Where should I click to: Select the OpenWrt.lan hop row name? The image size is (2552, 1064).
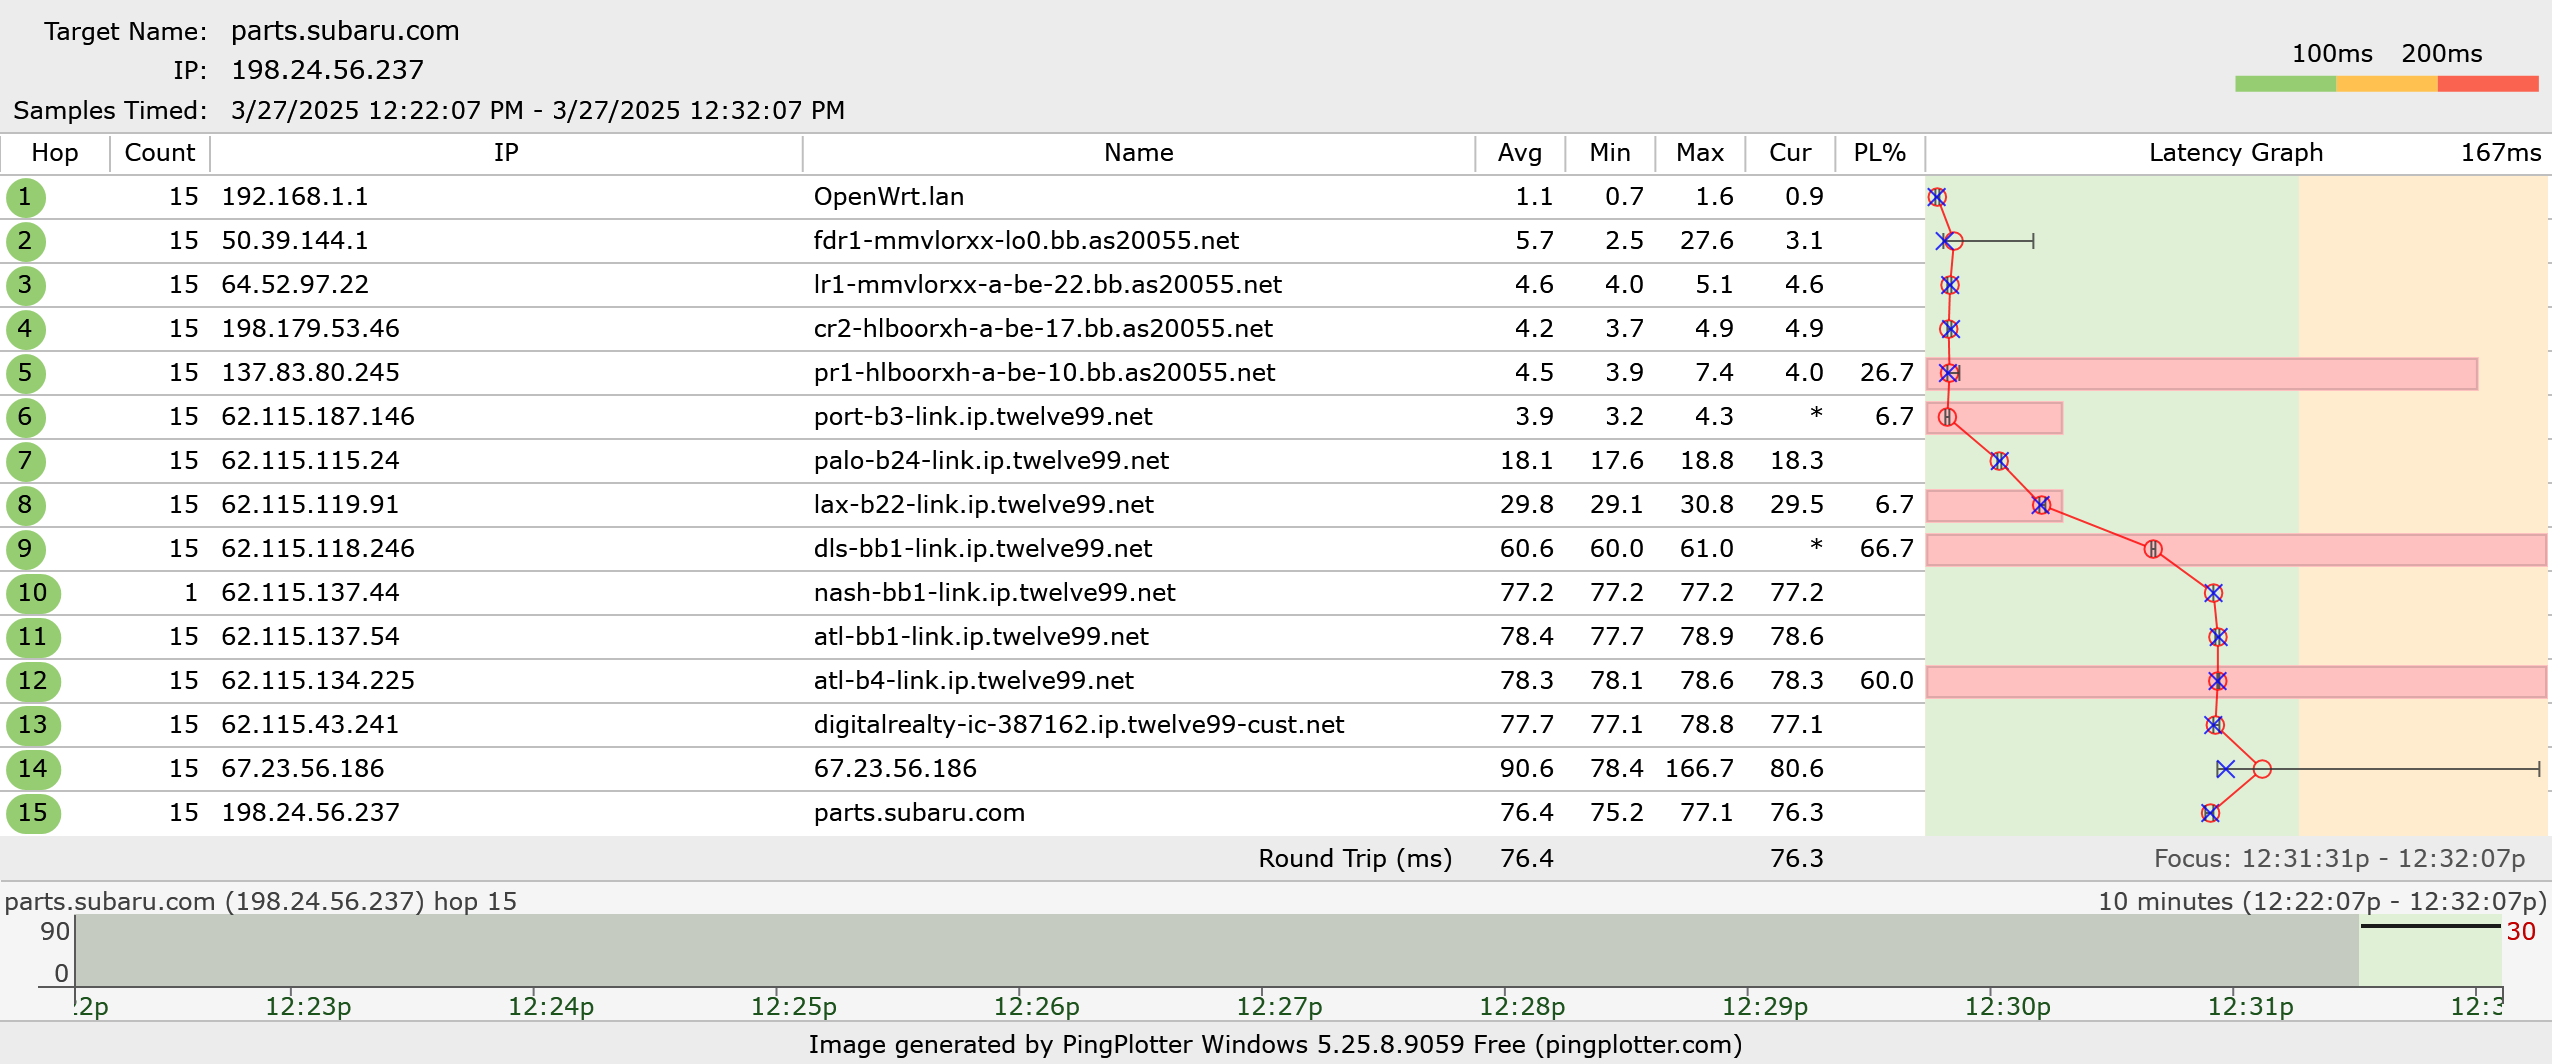(888, 197)
